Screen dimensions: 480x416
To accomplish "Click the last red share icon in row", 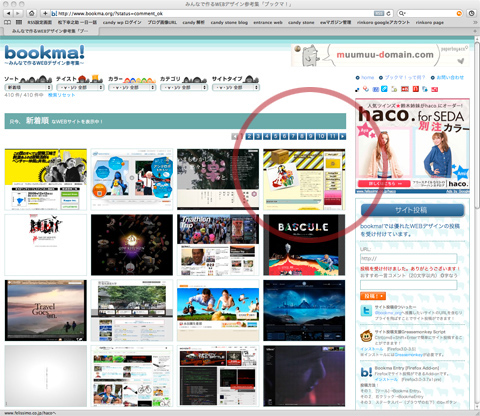I will tap(435, 89).
